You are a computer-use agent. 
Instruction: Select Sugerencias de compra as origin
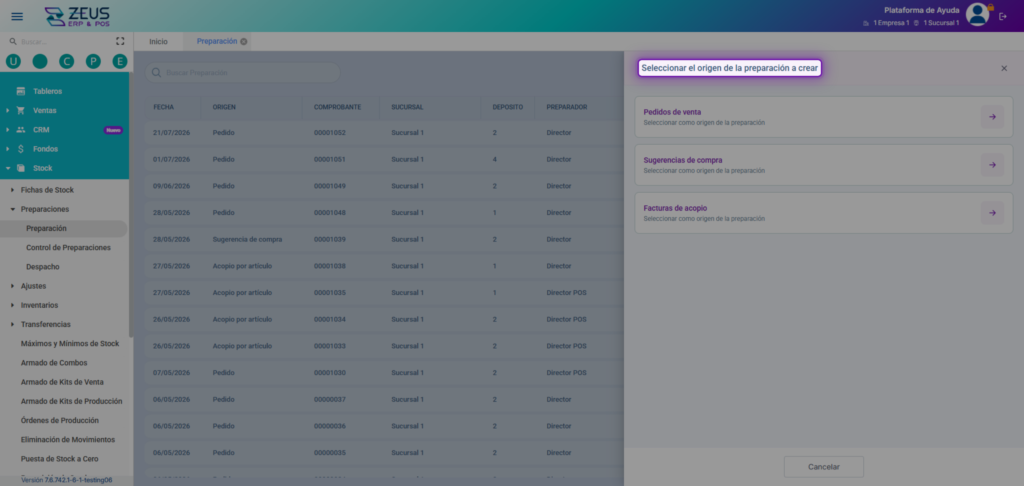tap(824, 165)
